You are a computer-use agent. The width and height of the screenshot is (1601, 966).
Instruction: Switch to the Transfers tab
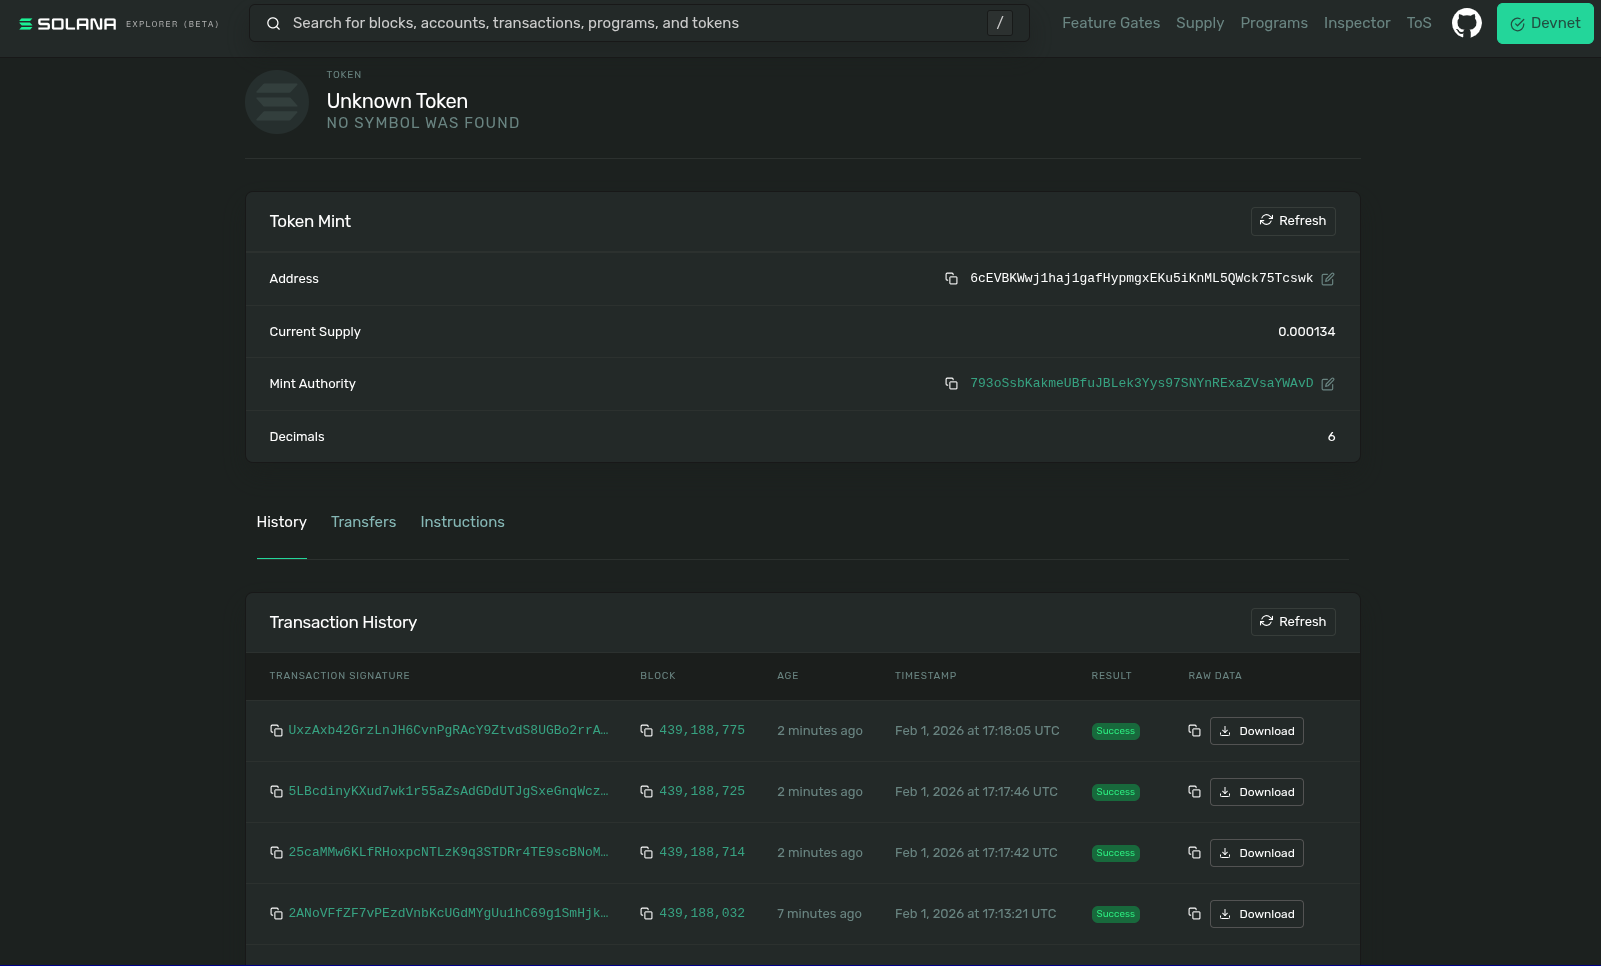363,522
